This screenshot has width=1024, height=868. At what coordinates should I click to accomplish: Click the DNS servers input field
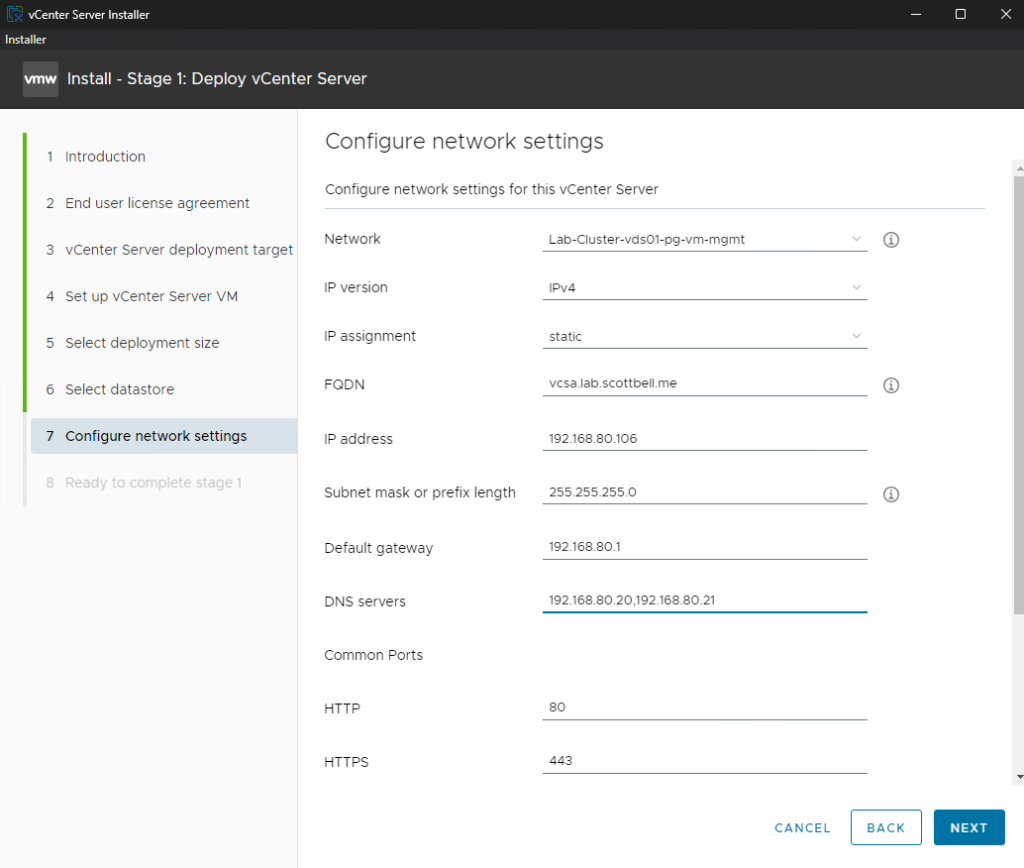point(704,601)
